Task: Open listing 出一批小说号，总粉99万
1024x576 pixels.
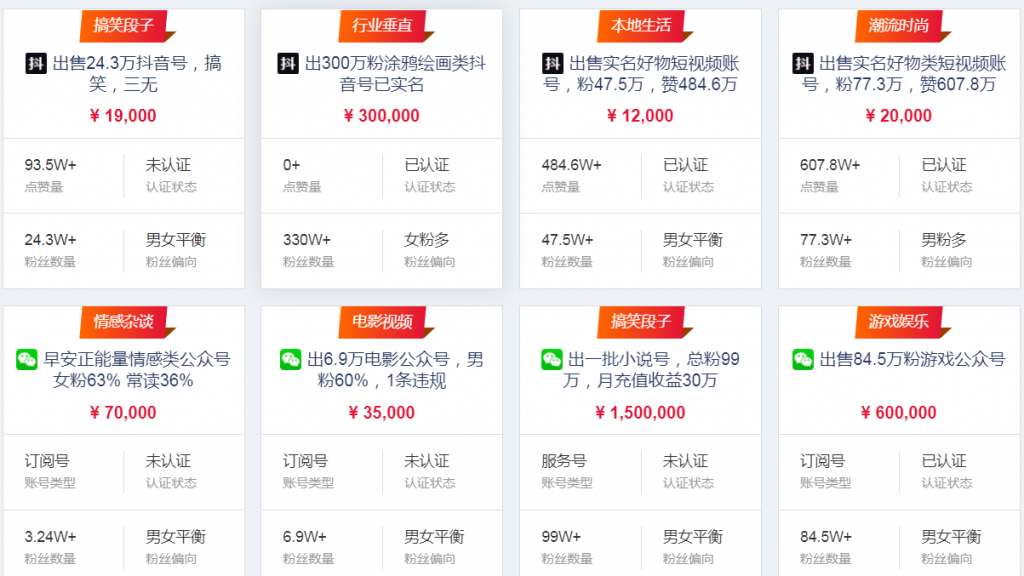Action: 652,370
